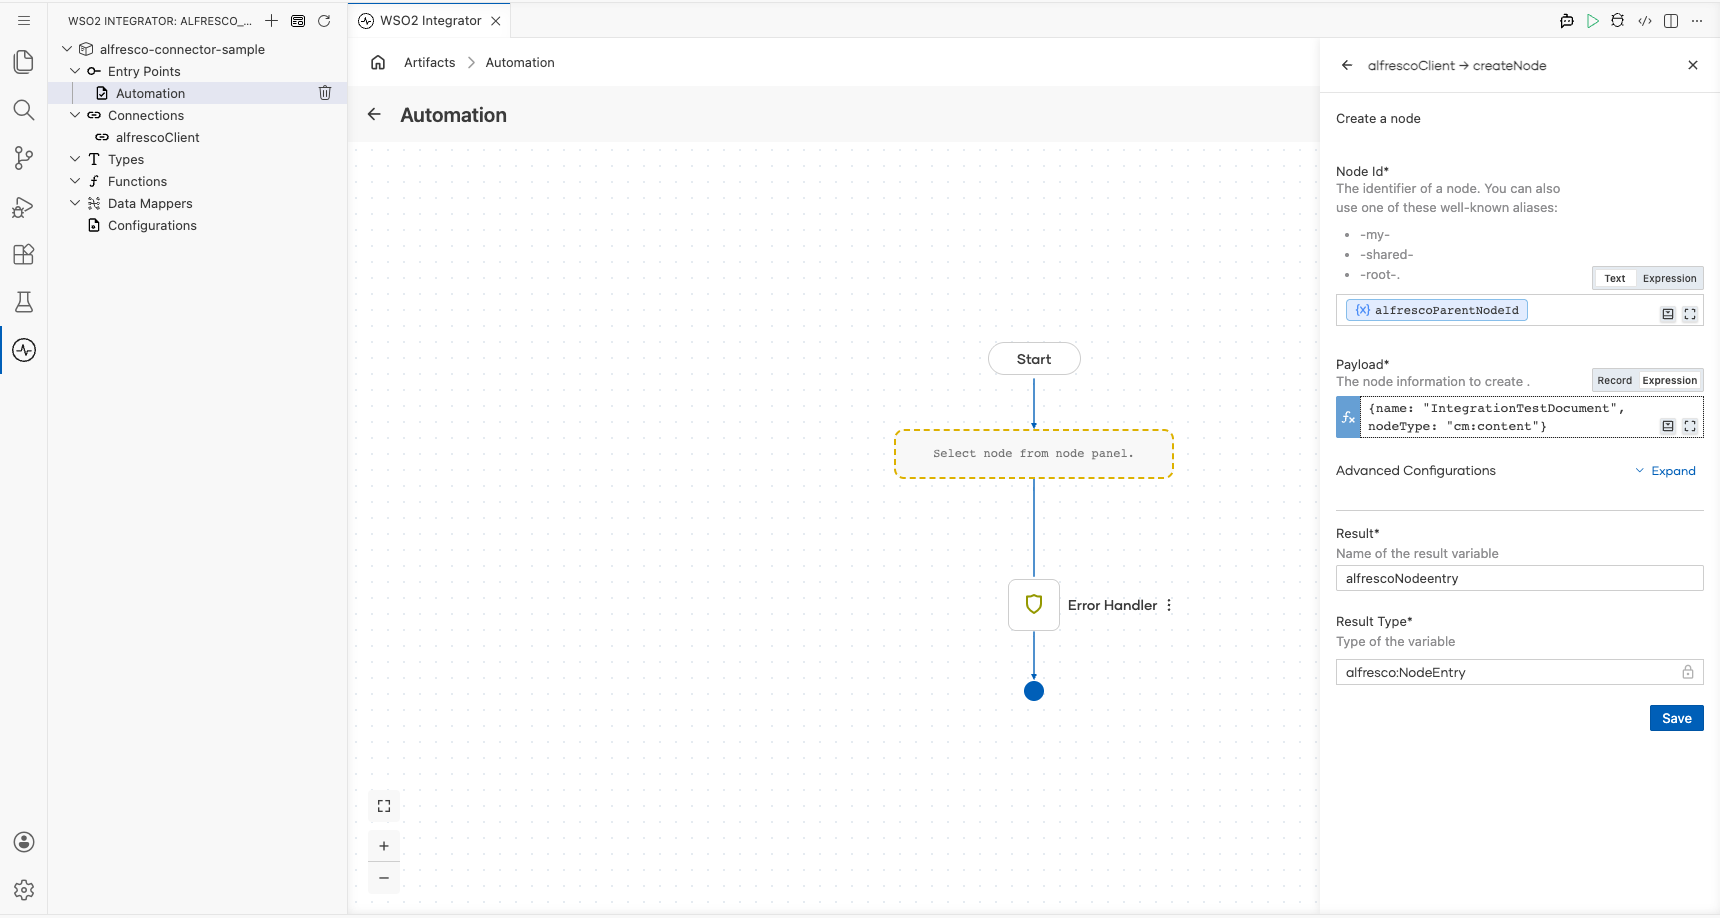The height and width of the screenshot is (918, 1720).
Task: Collapse the alfresco-connector-sample project tree
Action: point(67,49)
